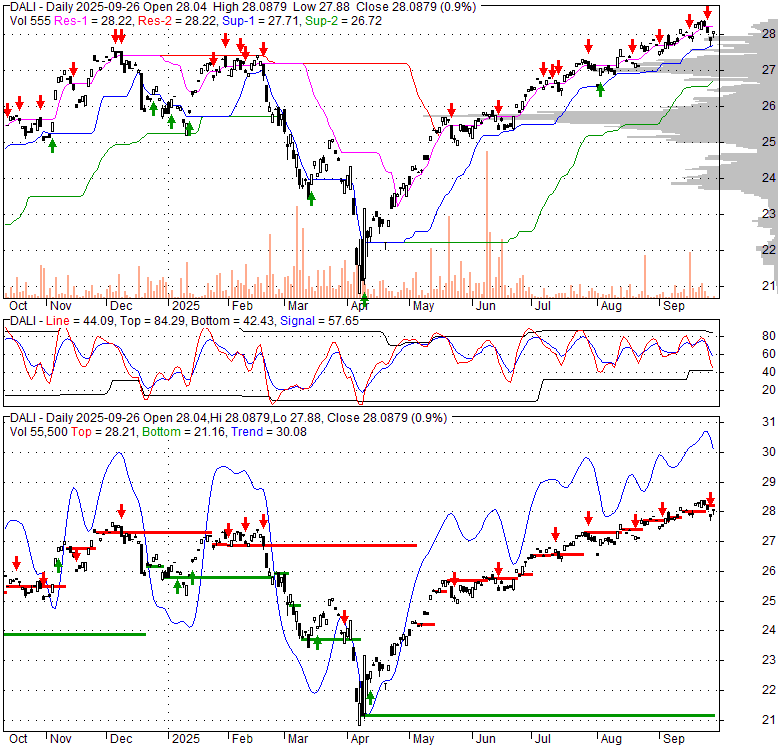Image resolution: width=780 pixels, height=745 pixels.
Task: Click the tallest June volume bar in top chart
Action: [487, 224]
